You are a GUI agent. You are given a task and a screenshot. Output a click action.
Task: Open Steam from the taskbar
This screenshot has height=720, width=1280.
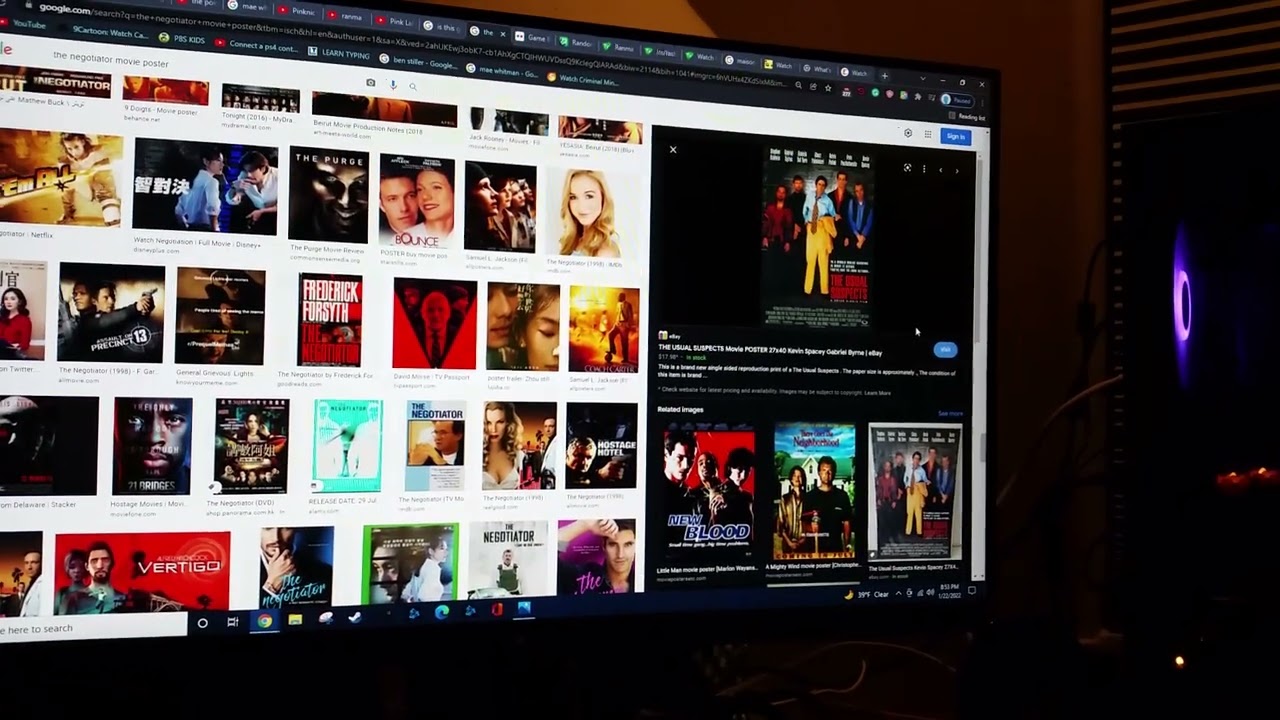pyautogui.click(x=355, y=617)
